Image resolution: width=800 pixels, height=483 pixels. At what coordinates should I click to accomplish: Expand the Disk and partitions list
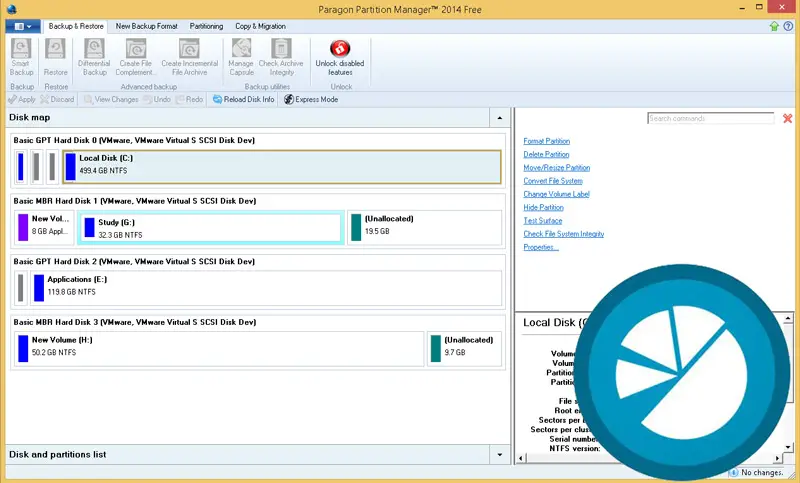click(x=500, y=455)
